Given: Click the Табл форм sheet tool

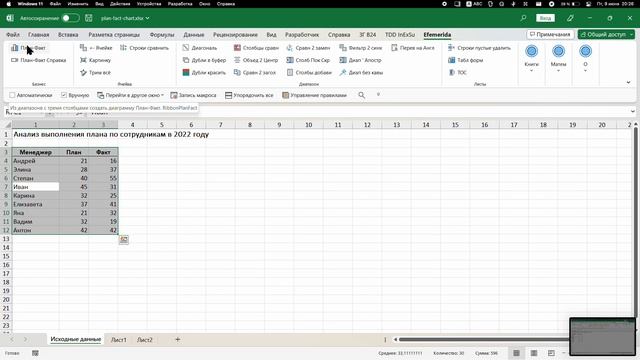Looking at the screenshot, I should click(x=466, y=60).
